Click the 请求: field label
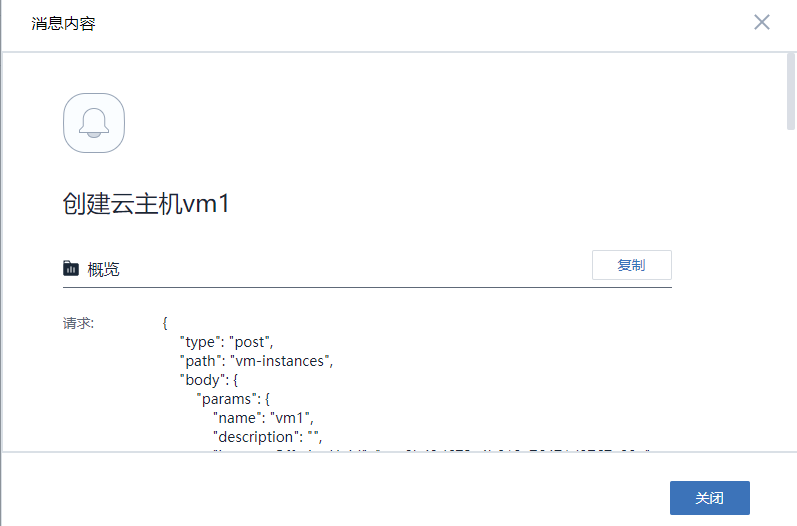Image resolution: width=797 pixels, height=526 pixels. click(x=78, y=323)
